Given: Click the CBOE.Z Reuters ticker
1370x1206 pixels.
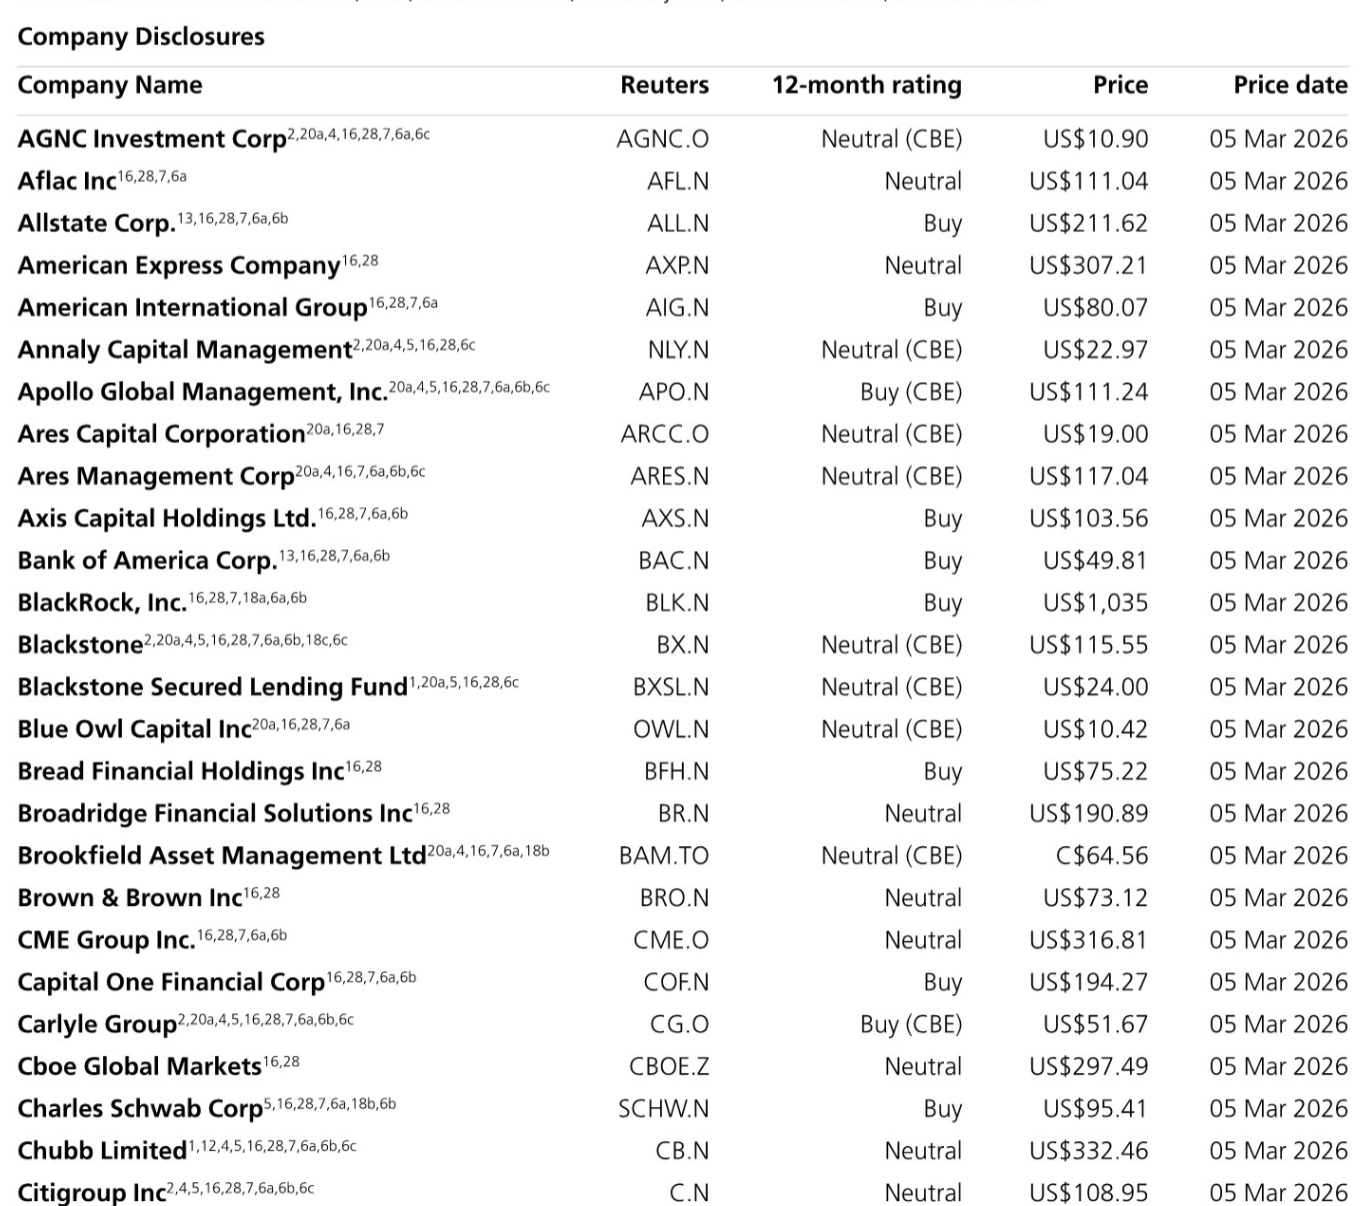Looking at the screenshot, I should (669, 1067).
